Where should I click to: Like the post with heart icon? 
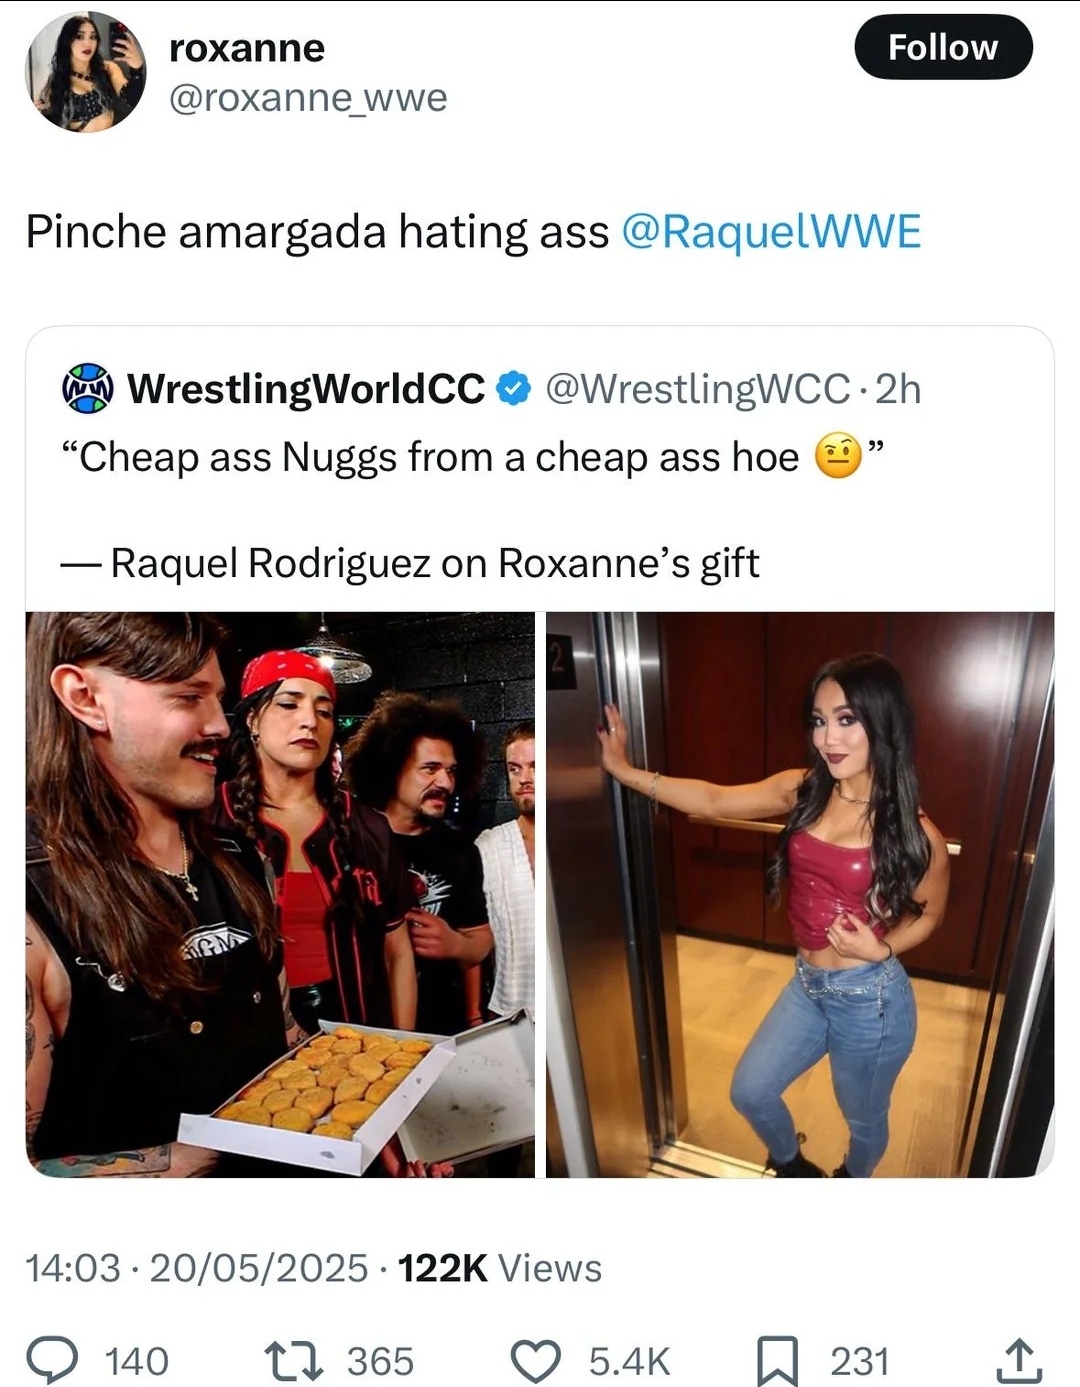click(x=536, y=1361)
